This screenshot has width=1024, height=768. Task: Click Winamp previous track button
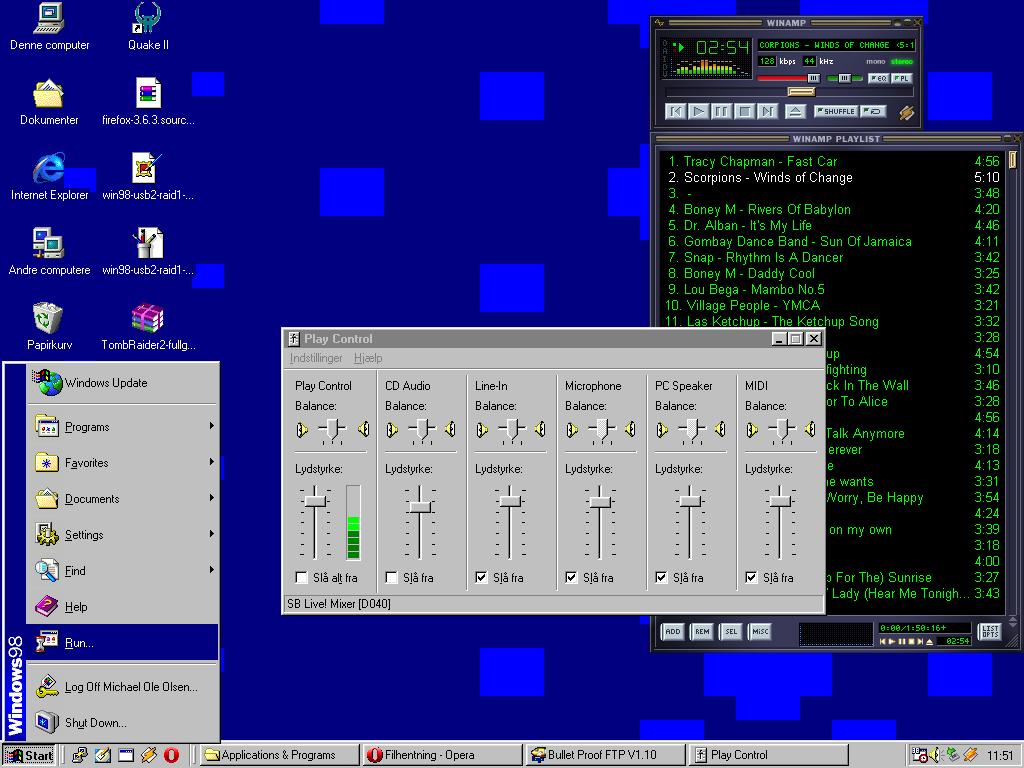676,112
